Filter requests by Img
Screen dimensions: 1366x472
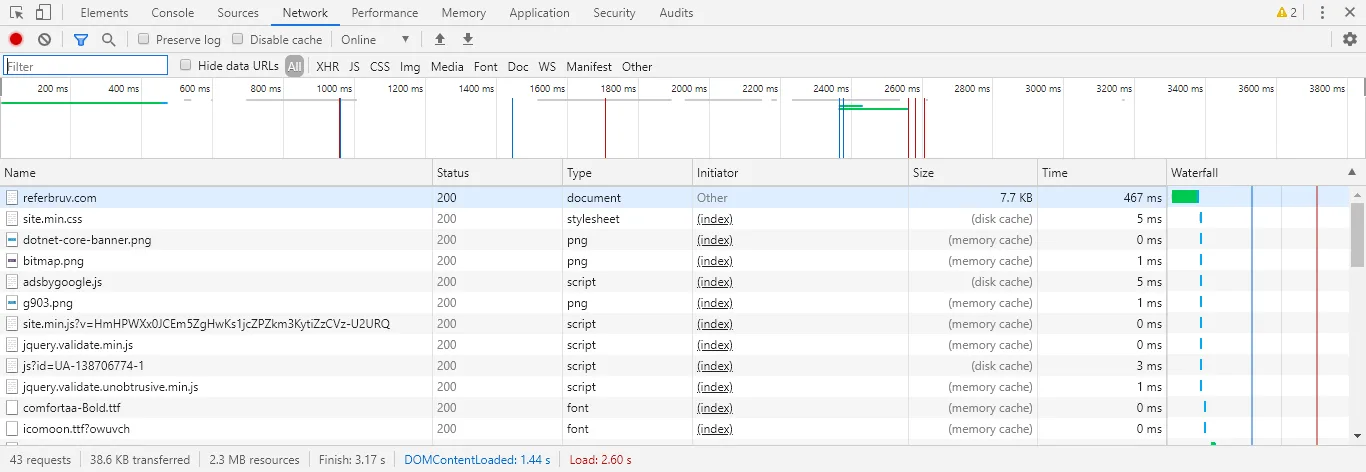click(410, 67)
